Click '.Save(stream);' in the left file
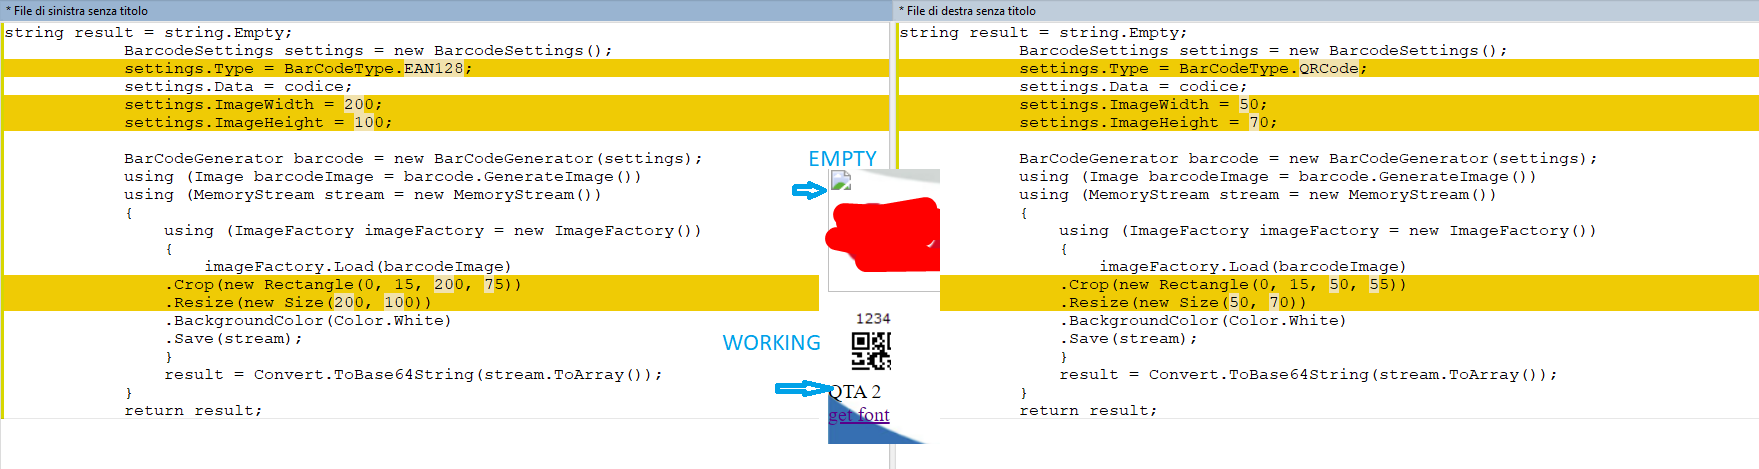 (x=233, y=338)
